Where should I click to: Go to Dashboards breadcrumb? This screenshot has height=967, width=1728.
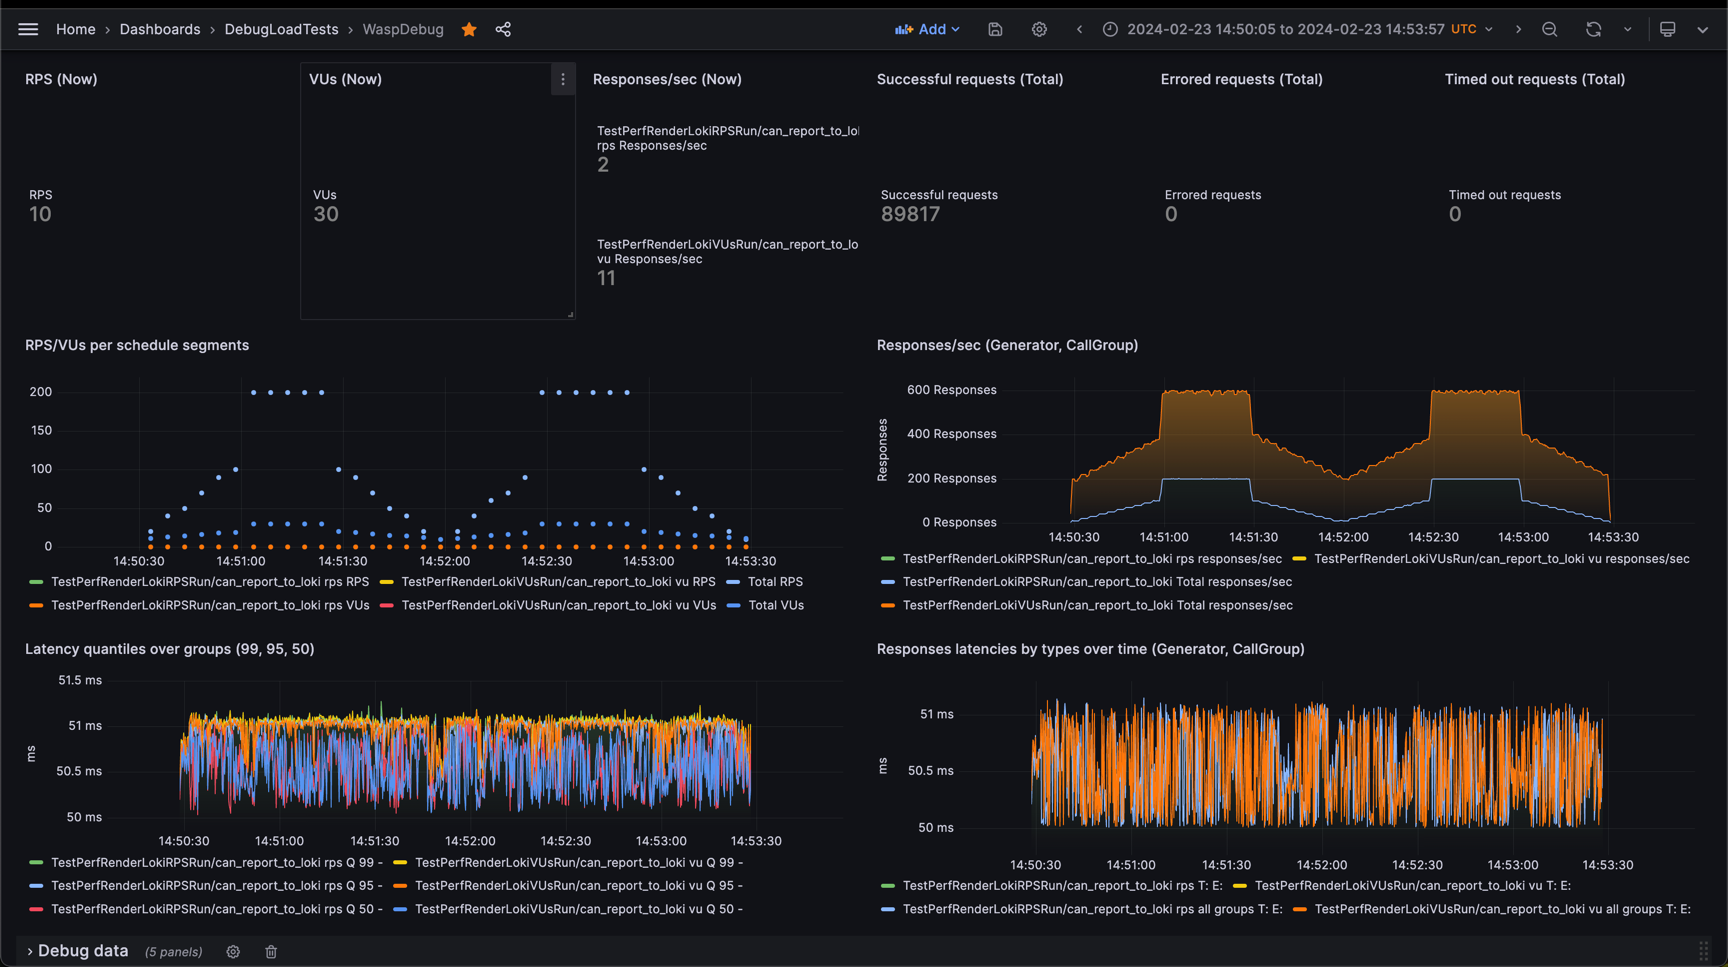pyautogui.click(x=160, y=29)
